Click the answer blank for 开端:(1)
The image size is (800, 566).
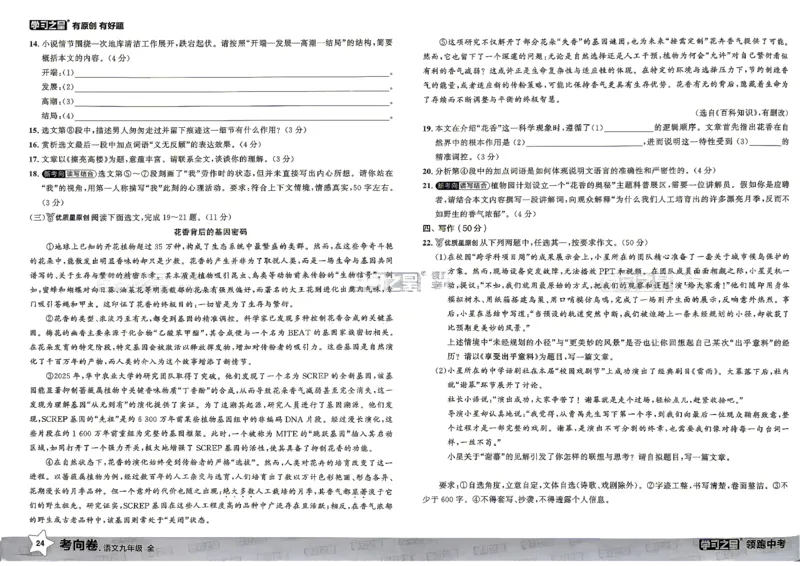tap(232, 72)
